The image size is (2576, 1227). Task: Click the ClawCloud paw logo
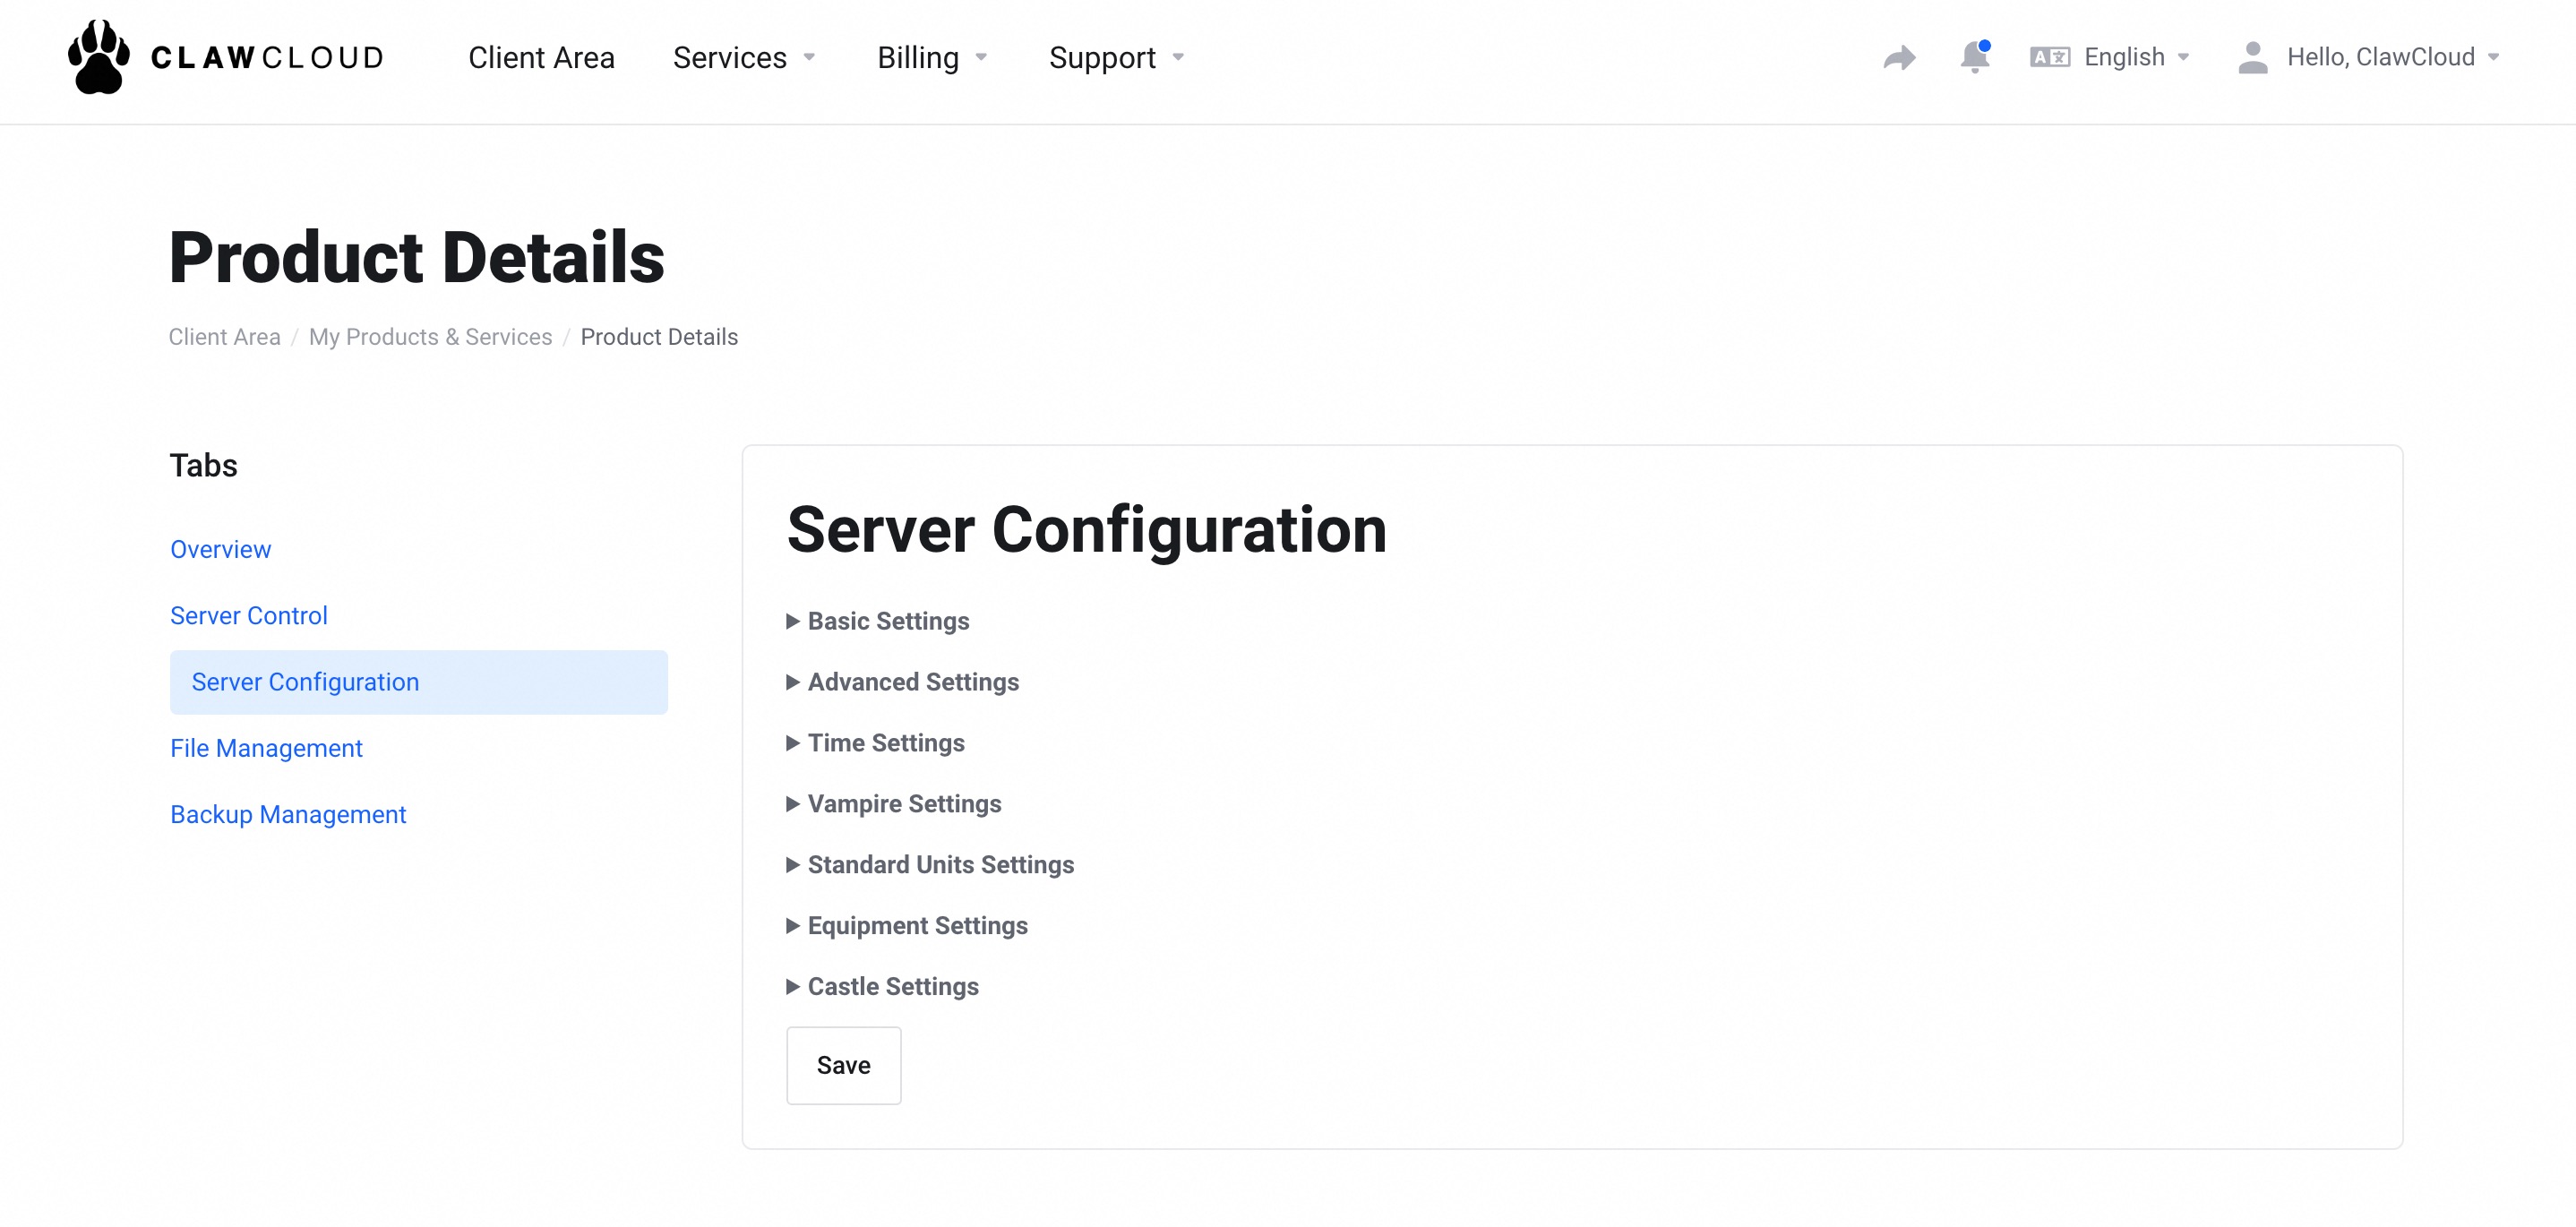click(99, 57)
